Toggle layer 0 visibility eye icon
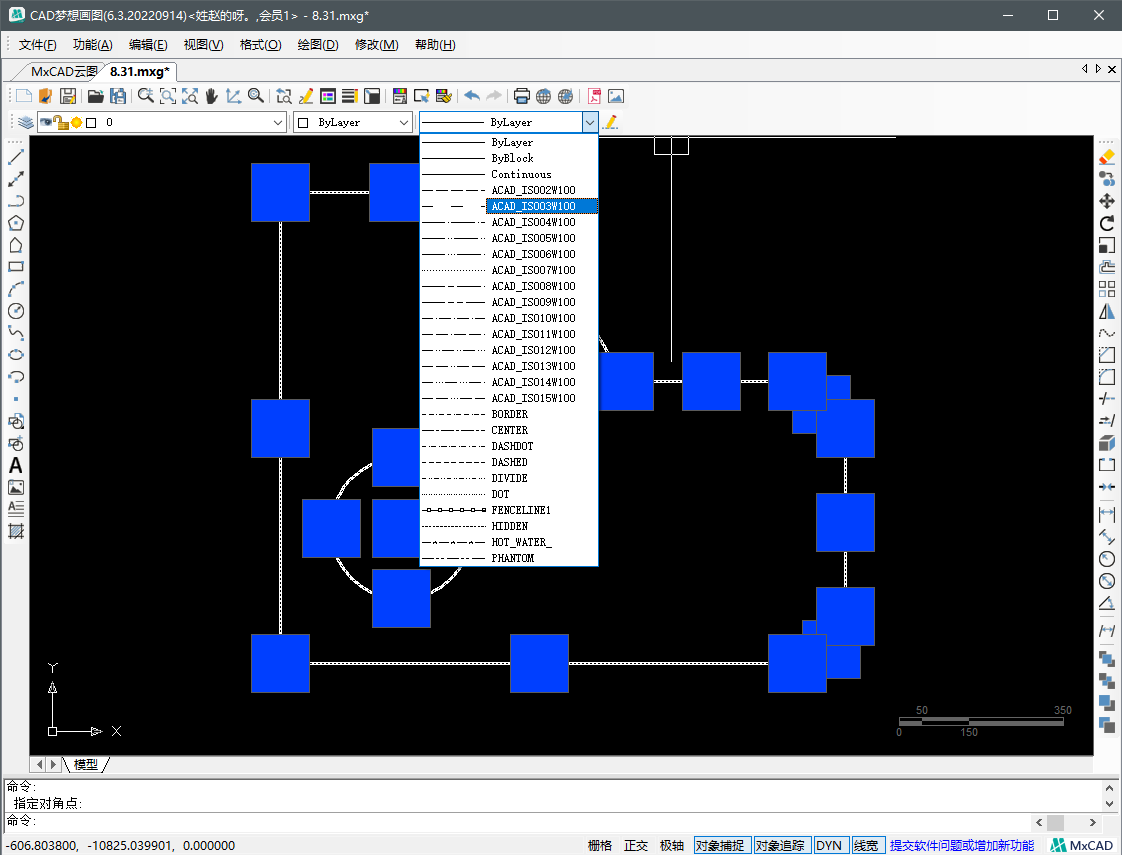The image size is (1122, 855). click(46, 122)
